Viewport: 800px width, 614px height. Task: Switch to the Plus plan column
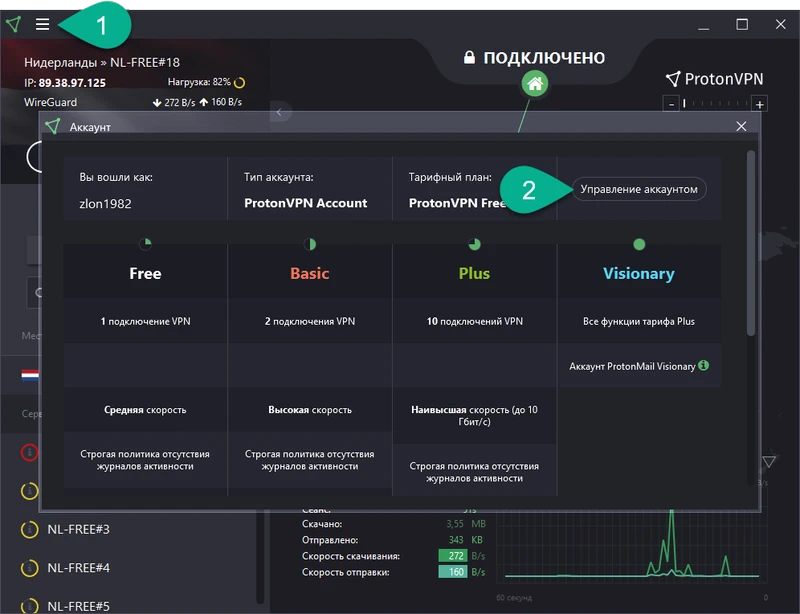[474, 272]
